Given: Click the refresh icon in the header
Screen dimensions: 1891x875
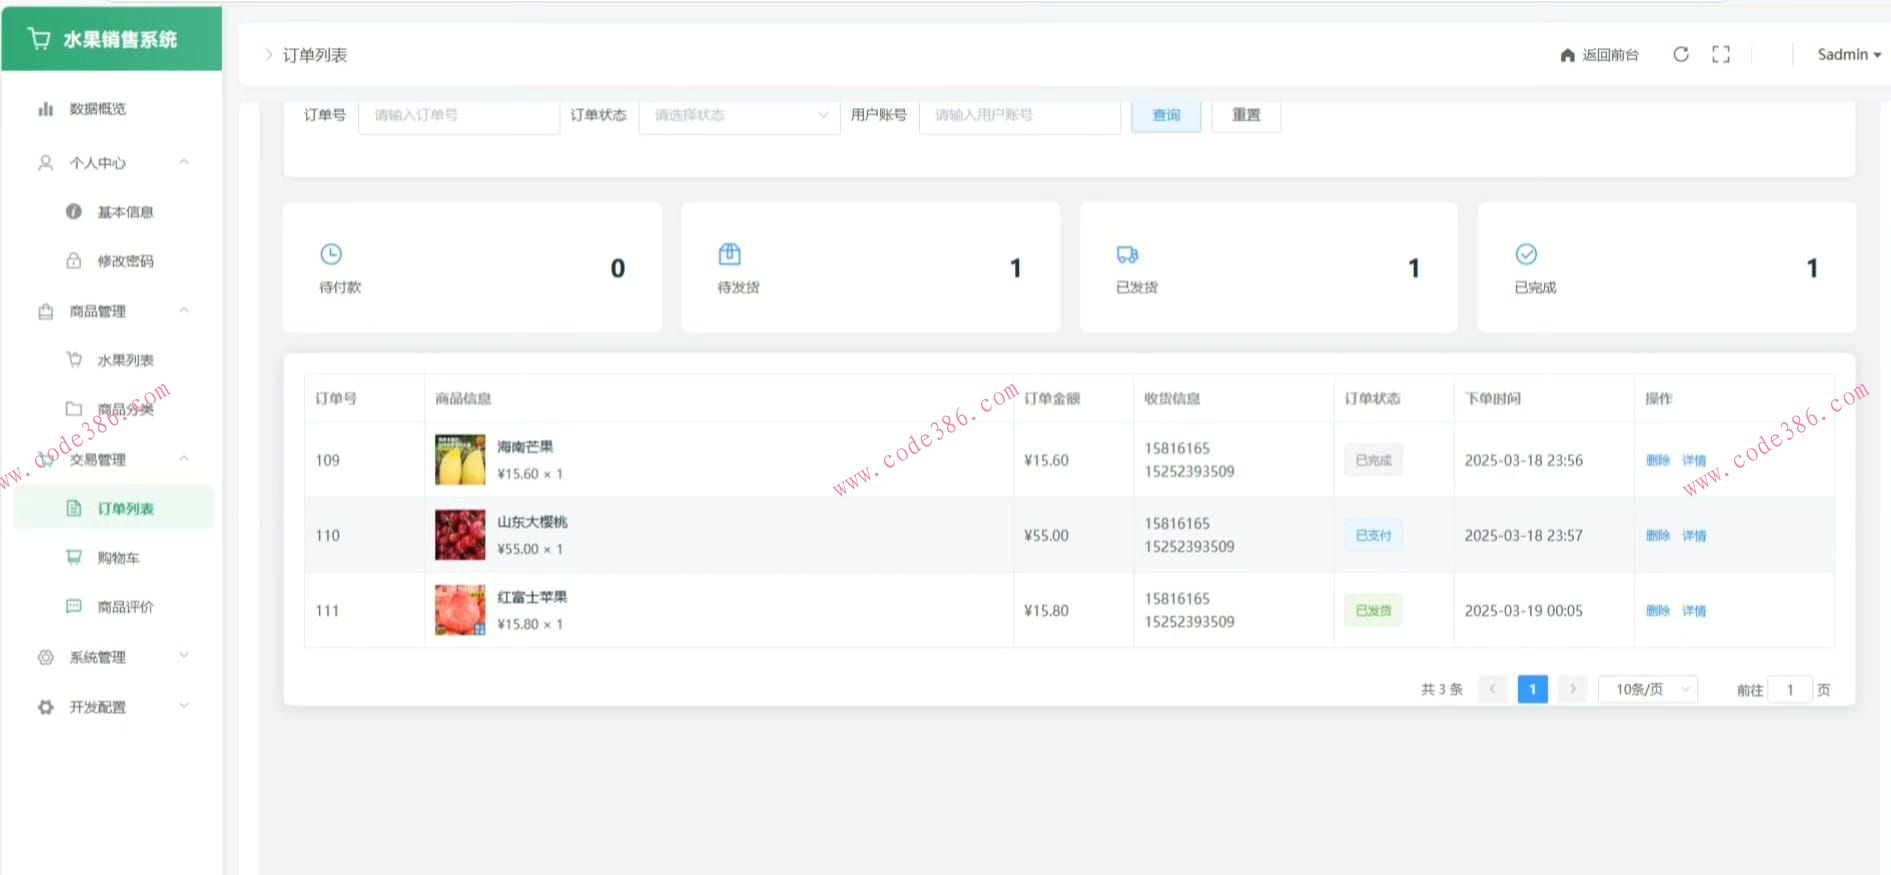Looking at the screenshot, I should tap(1681, 54).
